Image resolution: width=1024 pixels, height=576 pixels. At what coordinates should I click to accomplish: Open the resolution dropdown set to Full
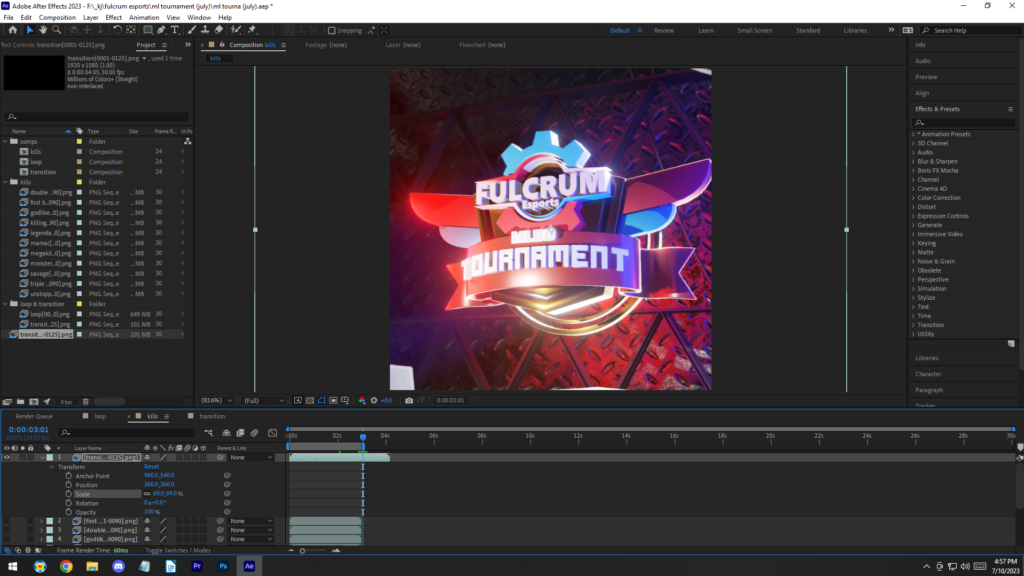tap(265, 401)
